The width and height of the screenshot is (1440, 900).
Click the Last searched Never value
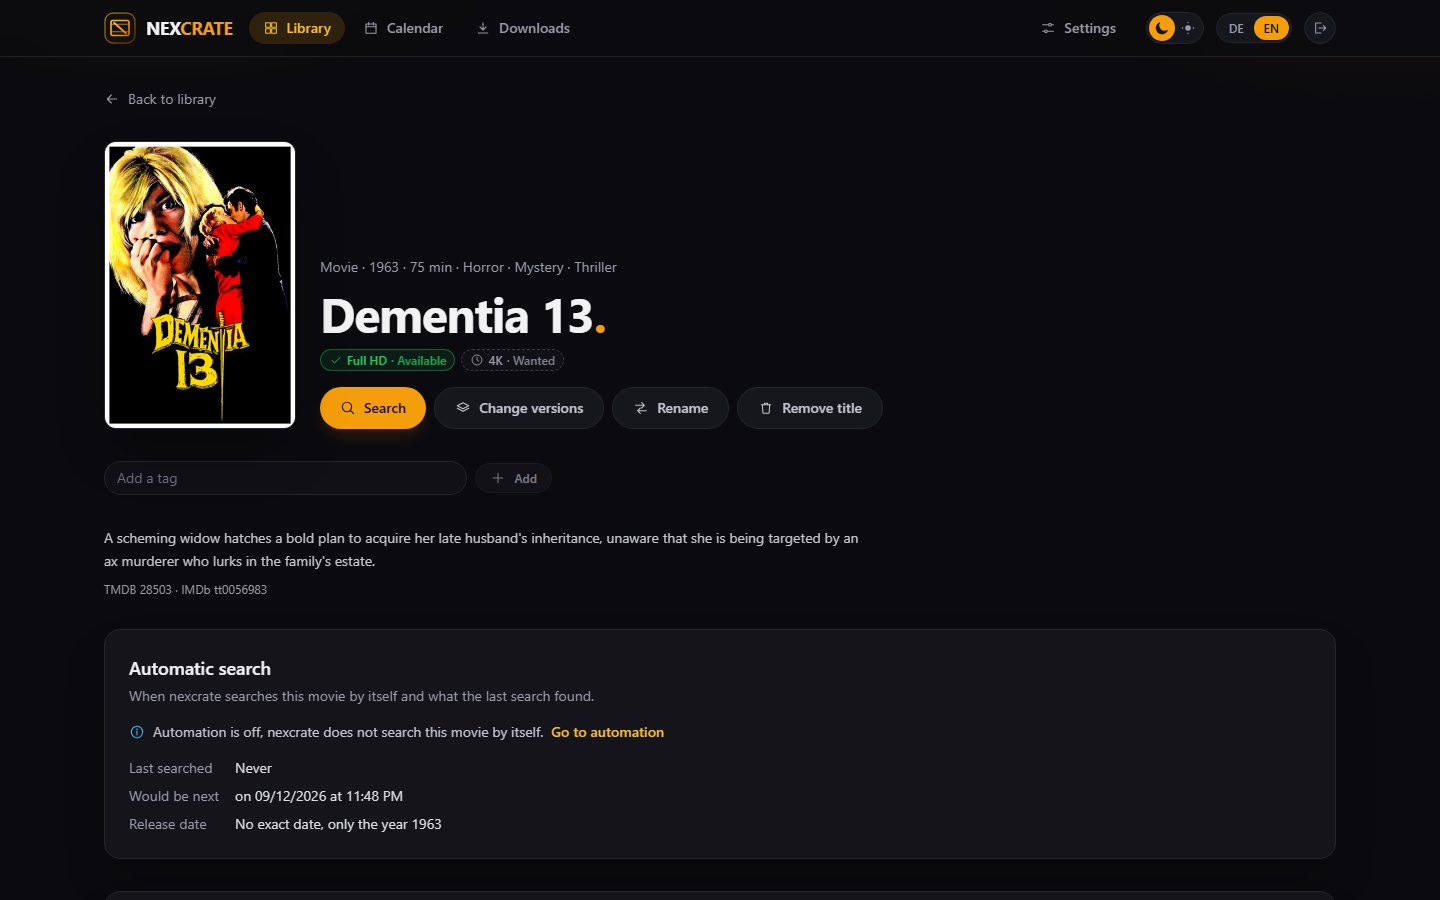[x=253, y=768]
